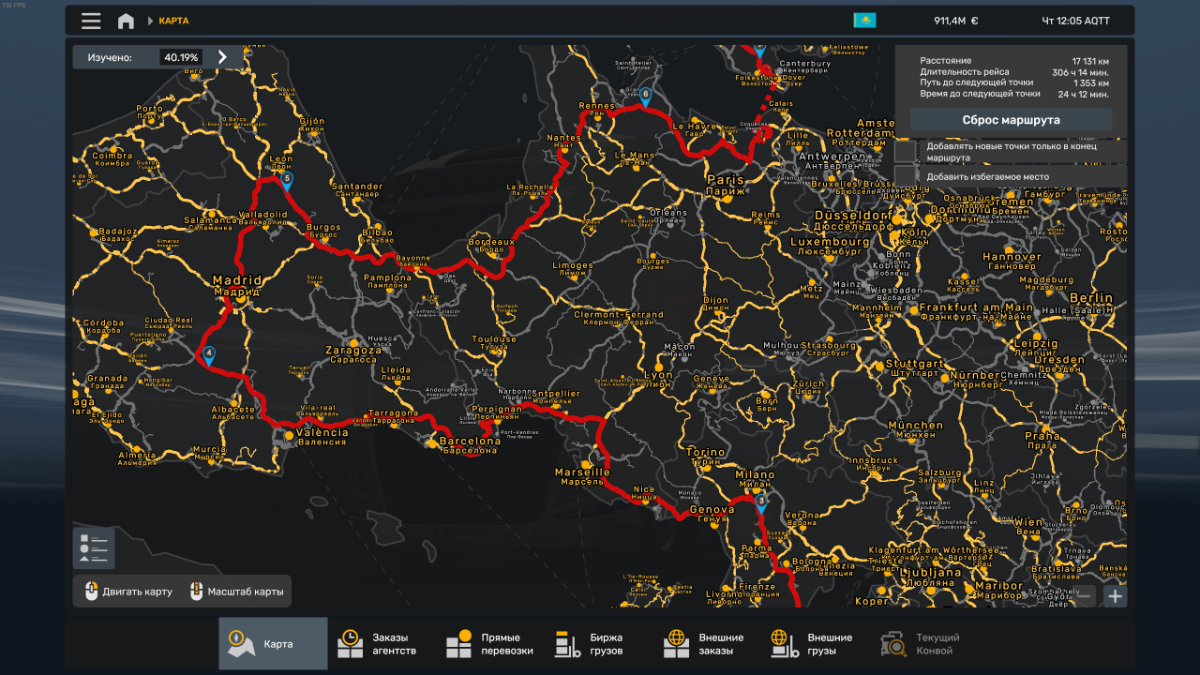1200x675 pixels.
Task: Open the hamburger main menu
Action: click(x=91, y=21)
